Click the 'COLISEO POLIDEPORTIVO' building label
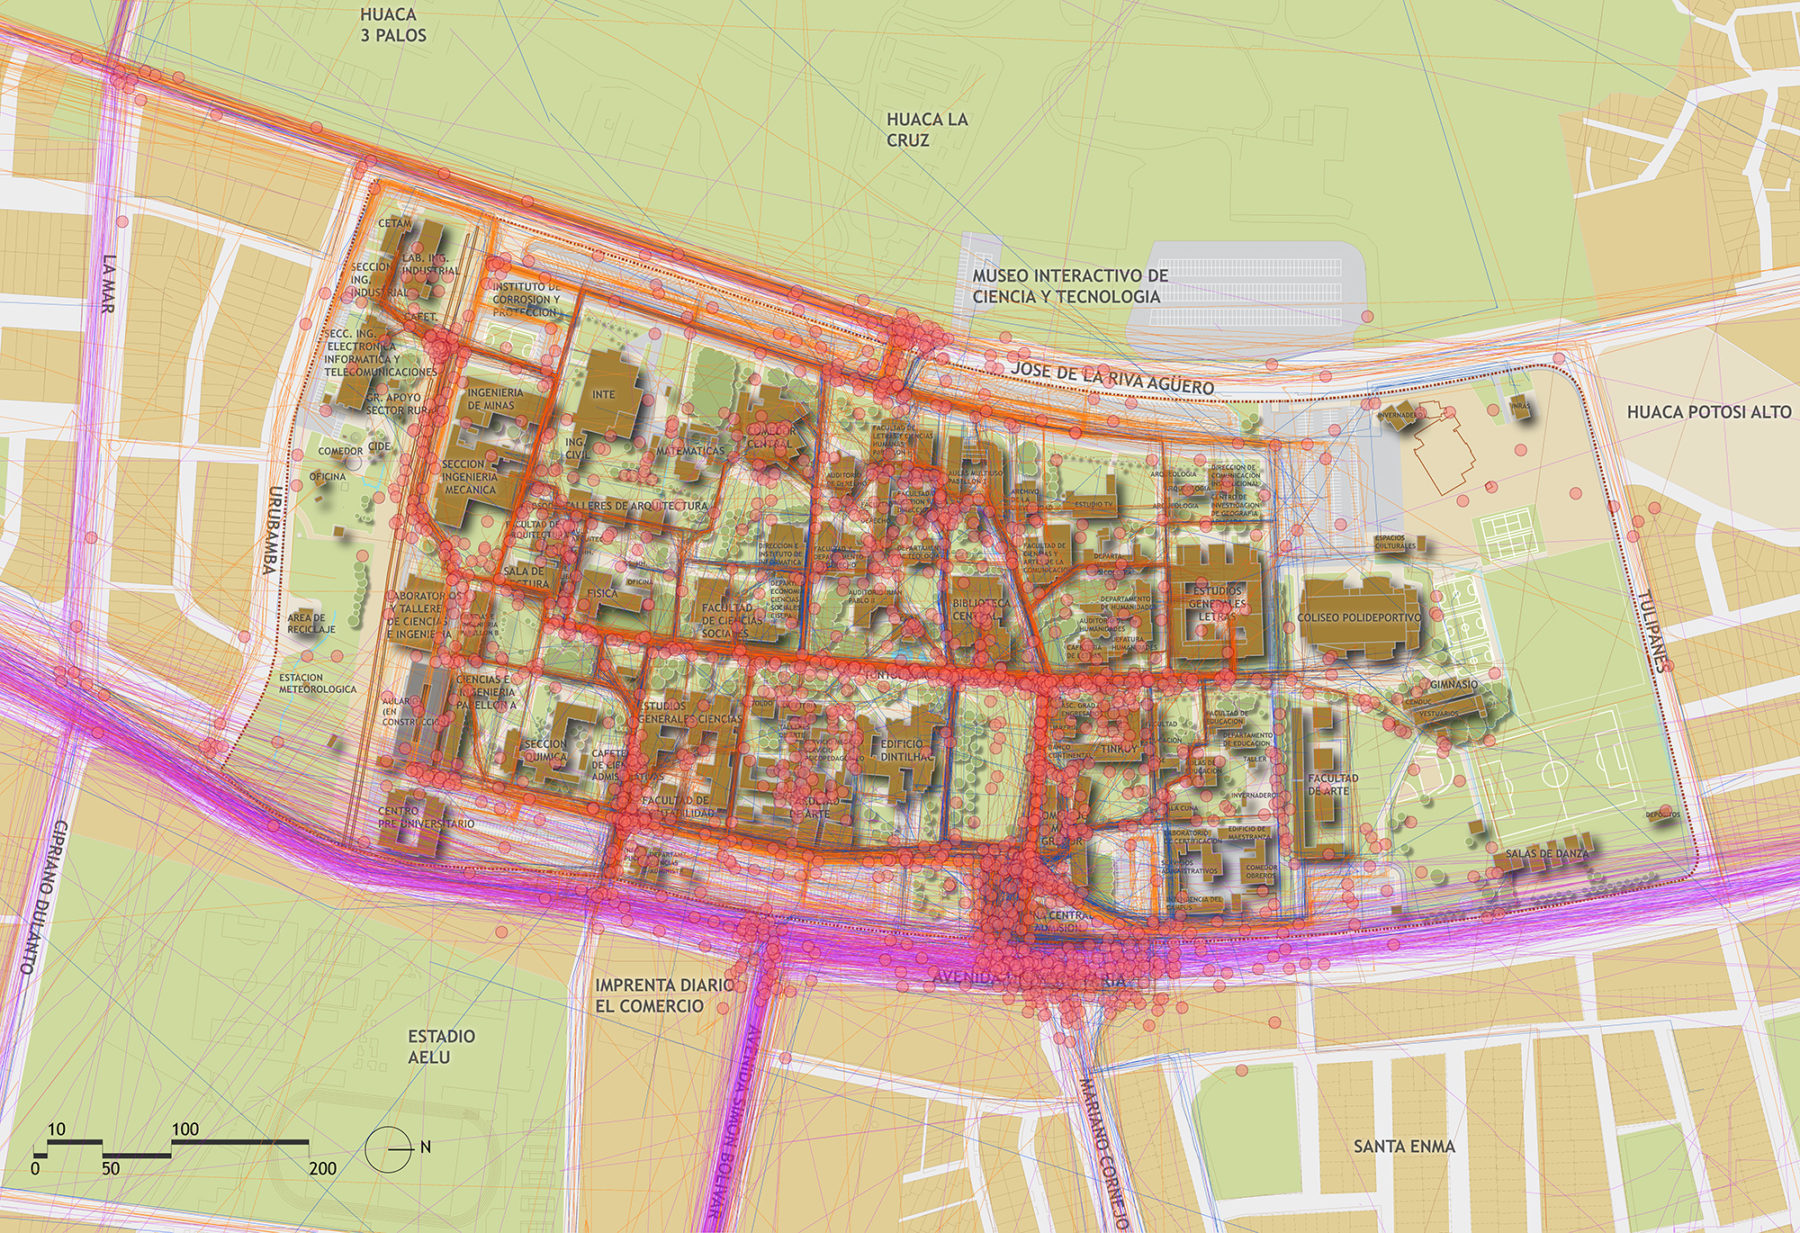 point(1361,617)
